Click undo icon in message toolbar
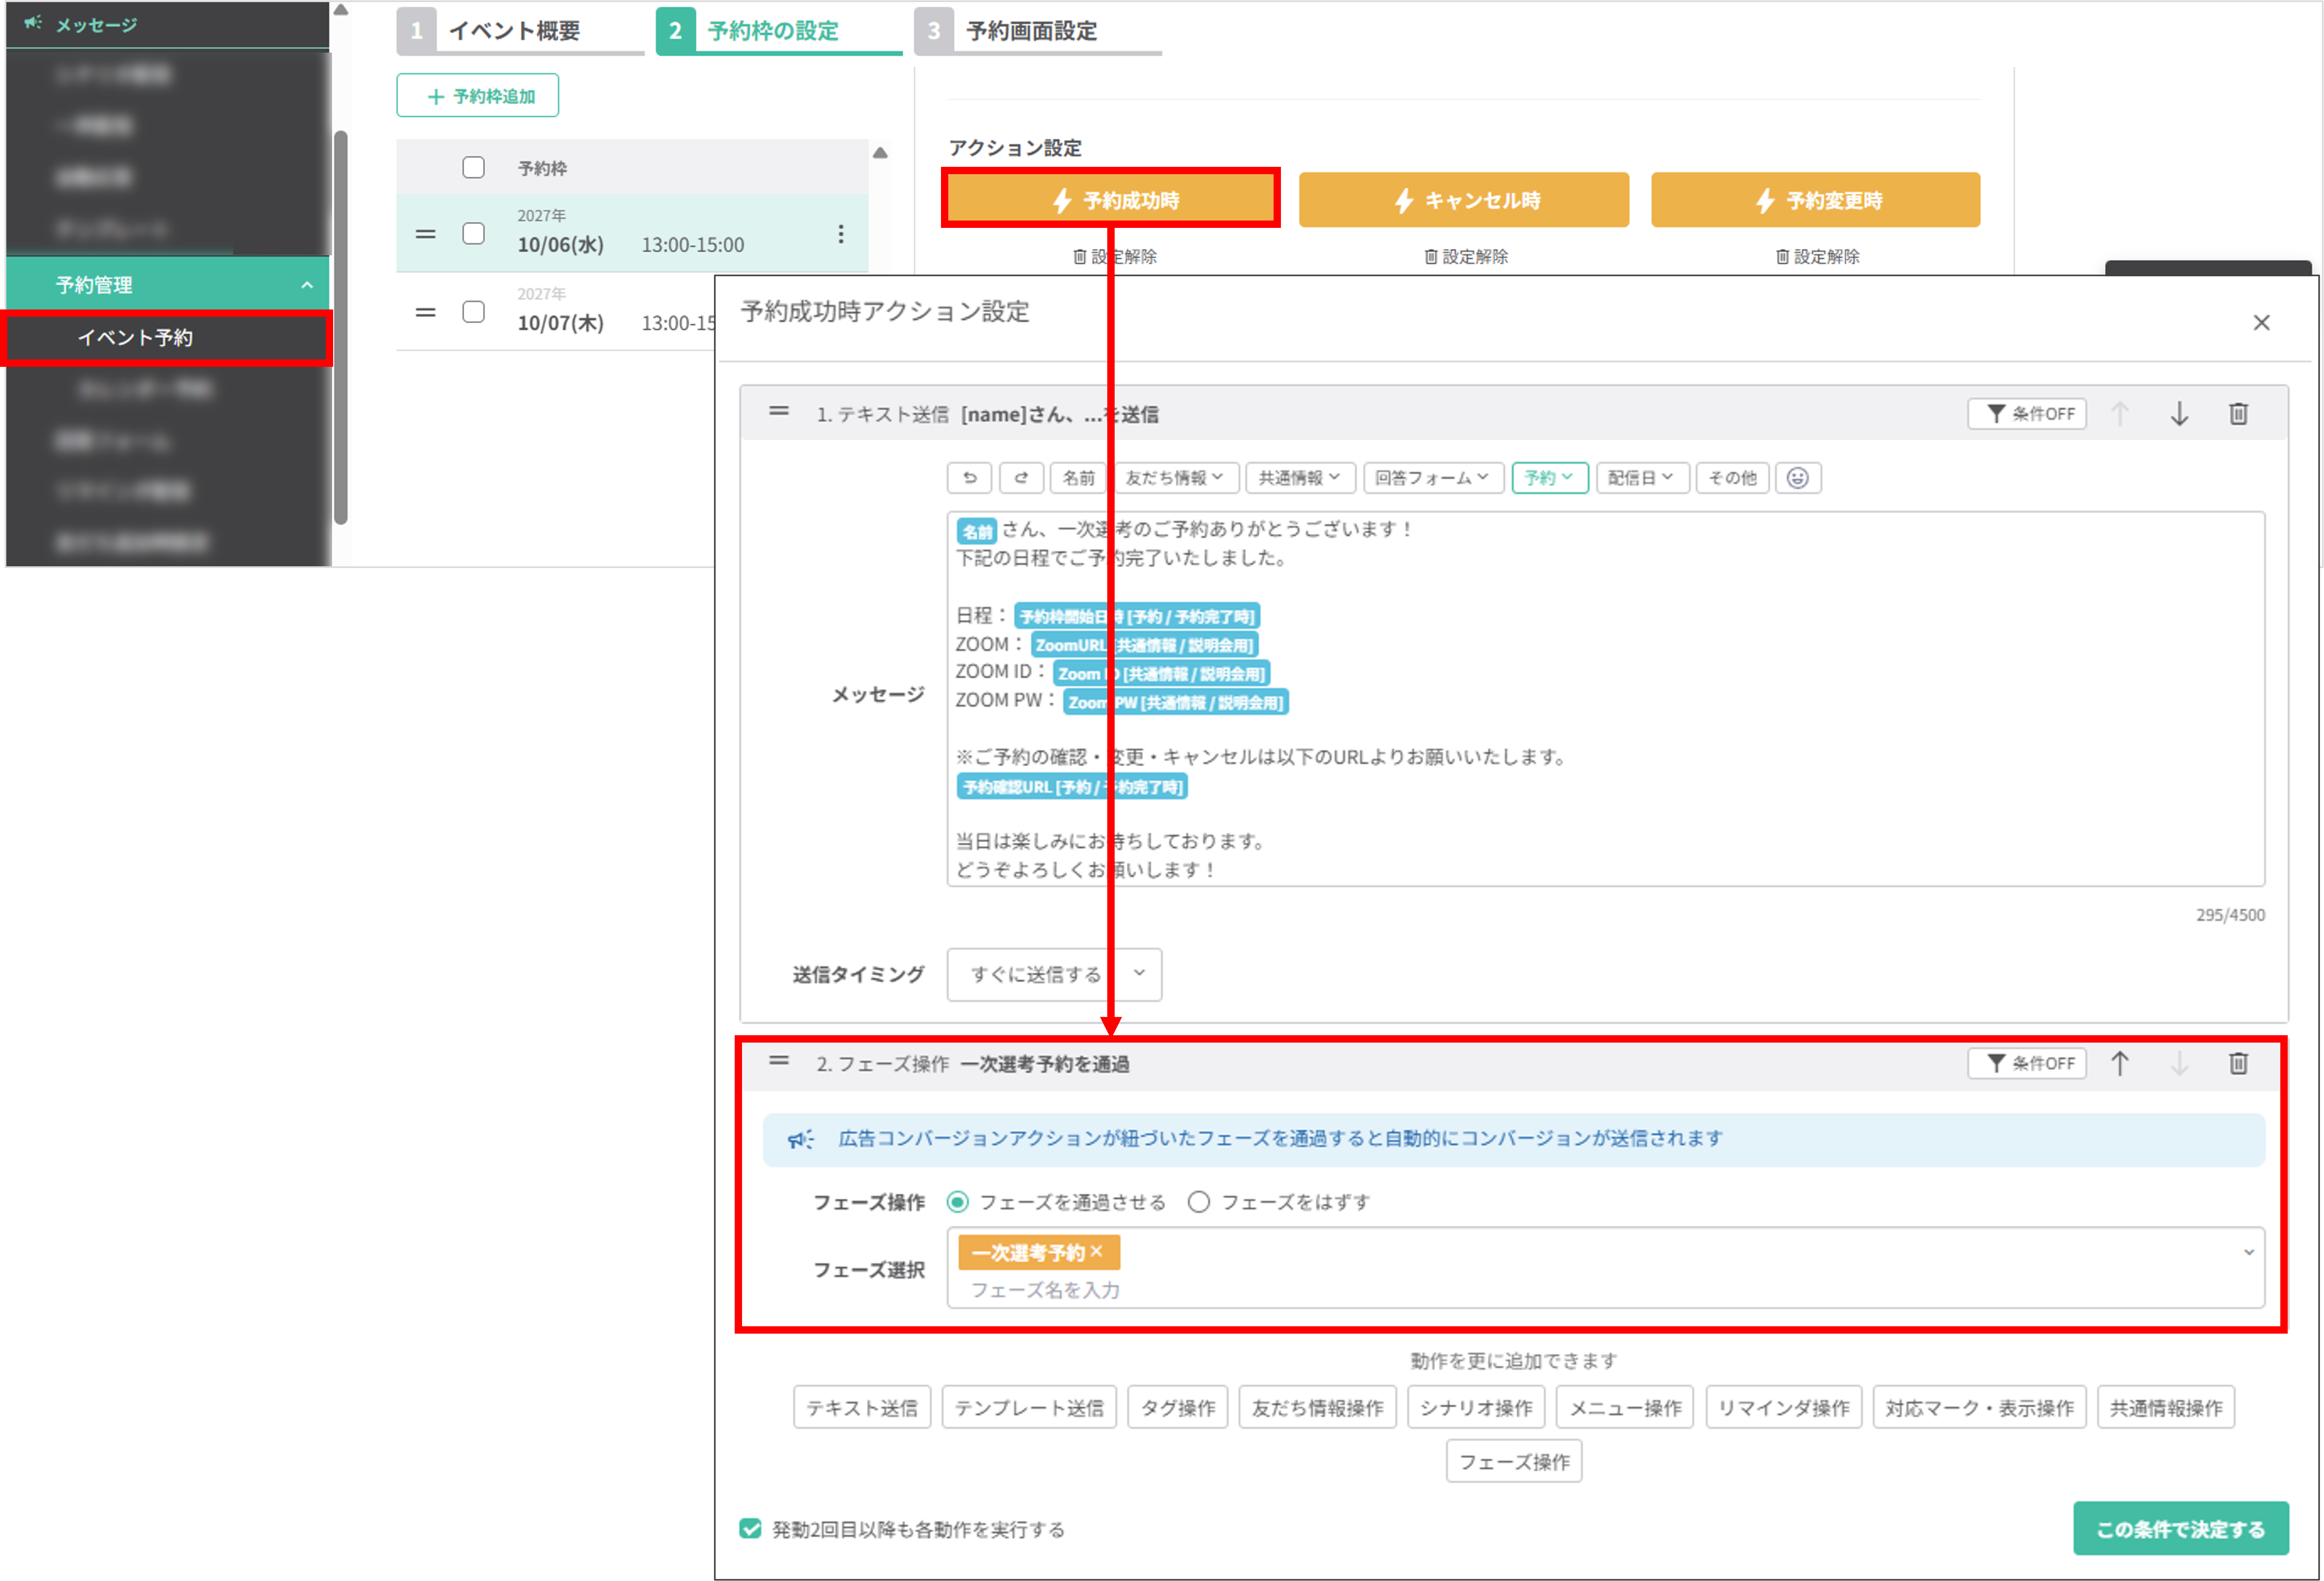Image resolution: width=2324 pixels, height=1581 pixels. pos(969,478)
